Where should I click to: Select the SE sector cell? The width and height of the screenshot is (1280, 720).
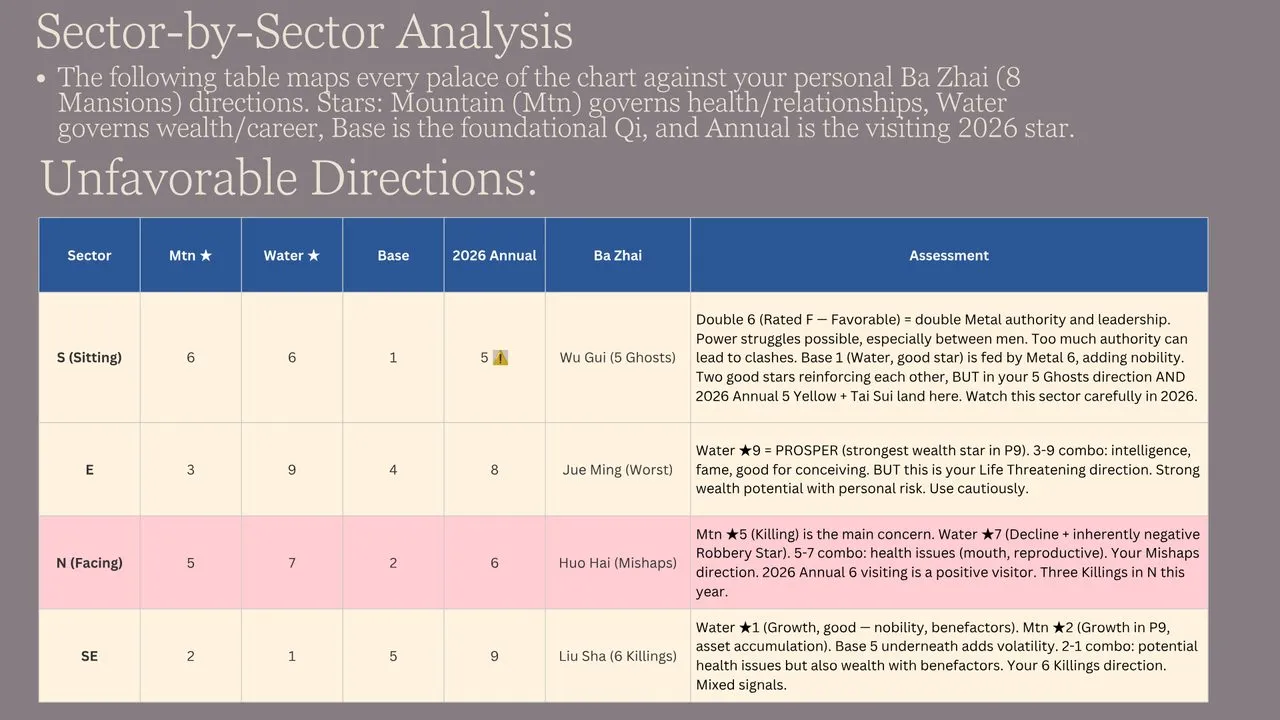89,656
